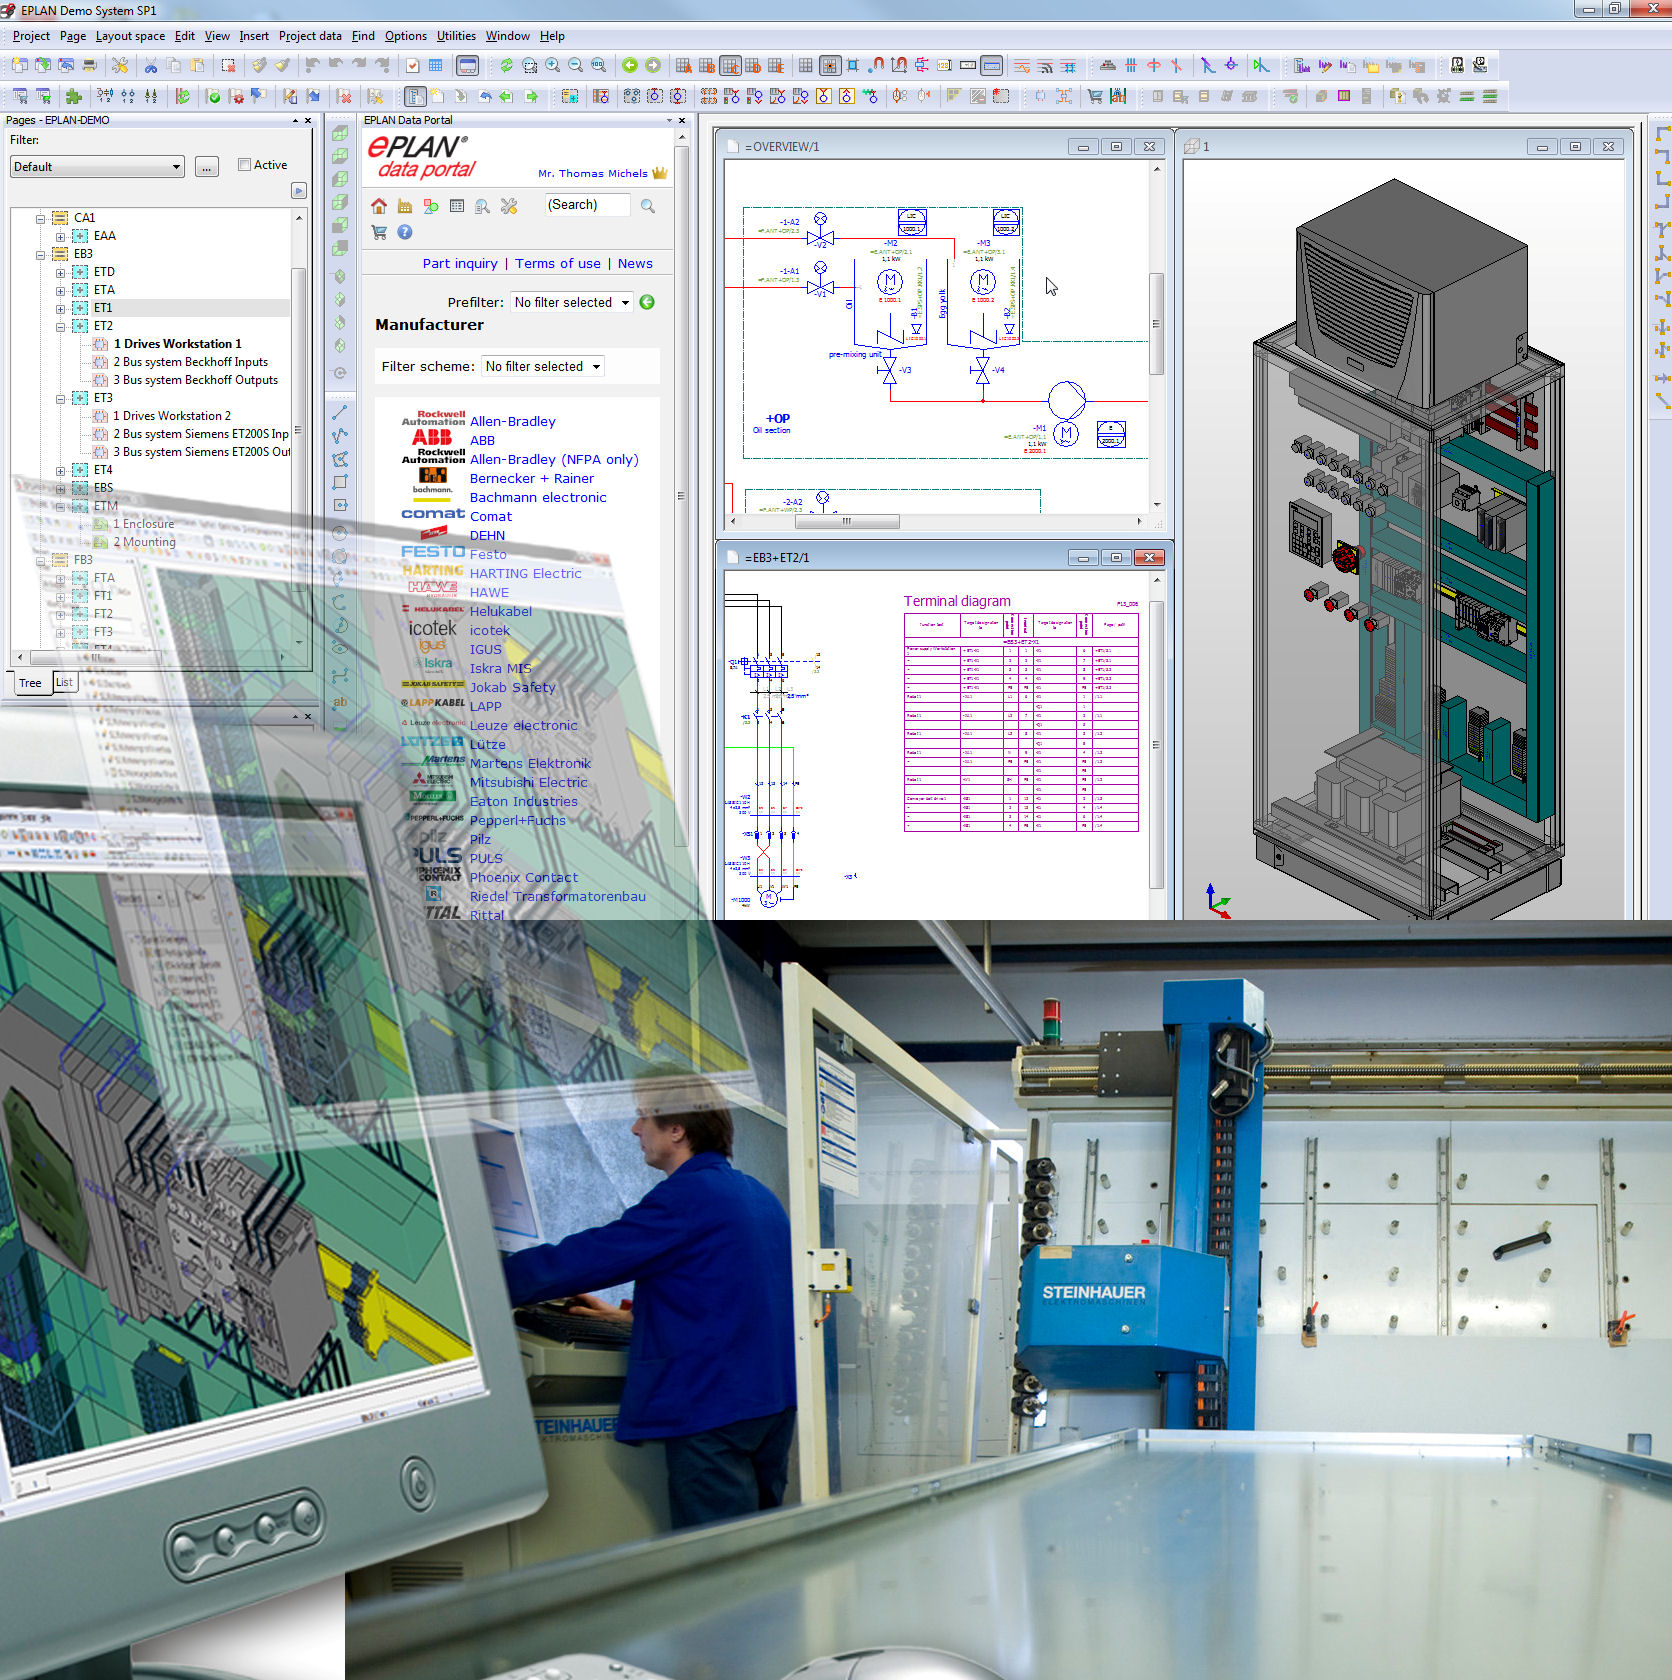This screenshot has width=1672, height=1680.
Task: Open the Project data menu
Action: (x=309, y=36)
